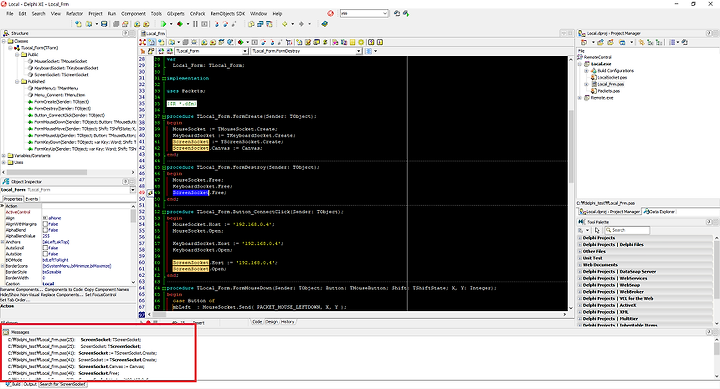
Task: Click the Open Project toolbar icon
Action: (125, 24)
